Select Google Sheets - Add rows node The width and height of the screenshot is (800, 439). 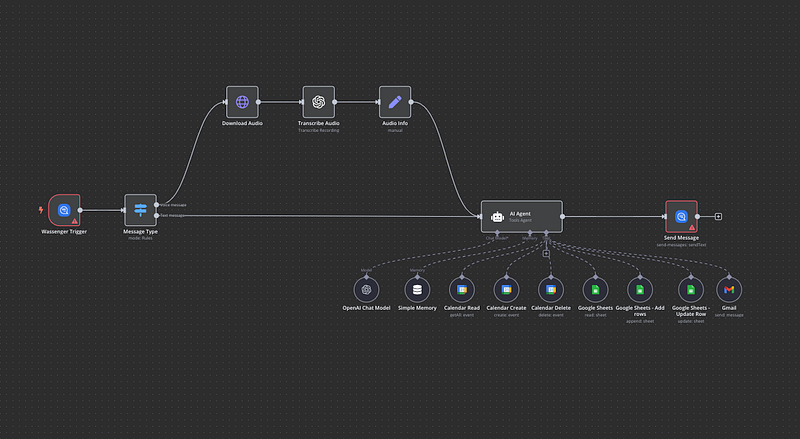(640, 289)
